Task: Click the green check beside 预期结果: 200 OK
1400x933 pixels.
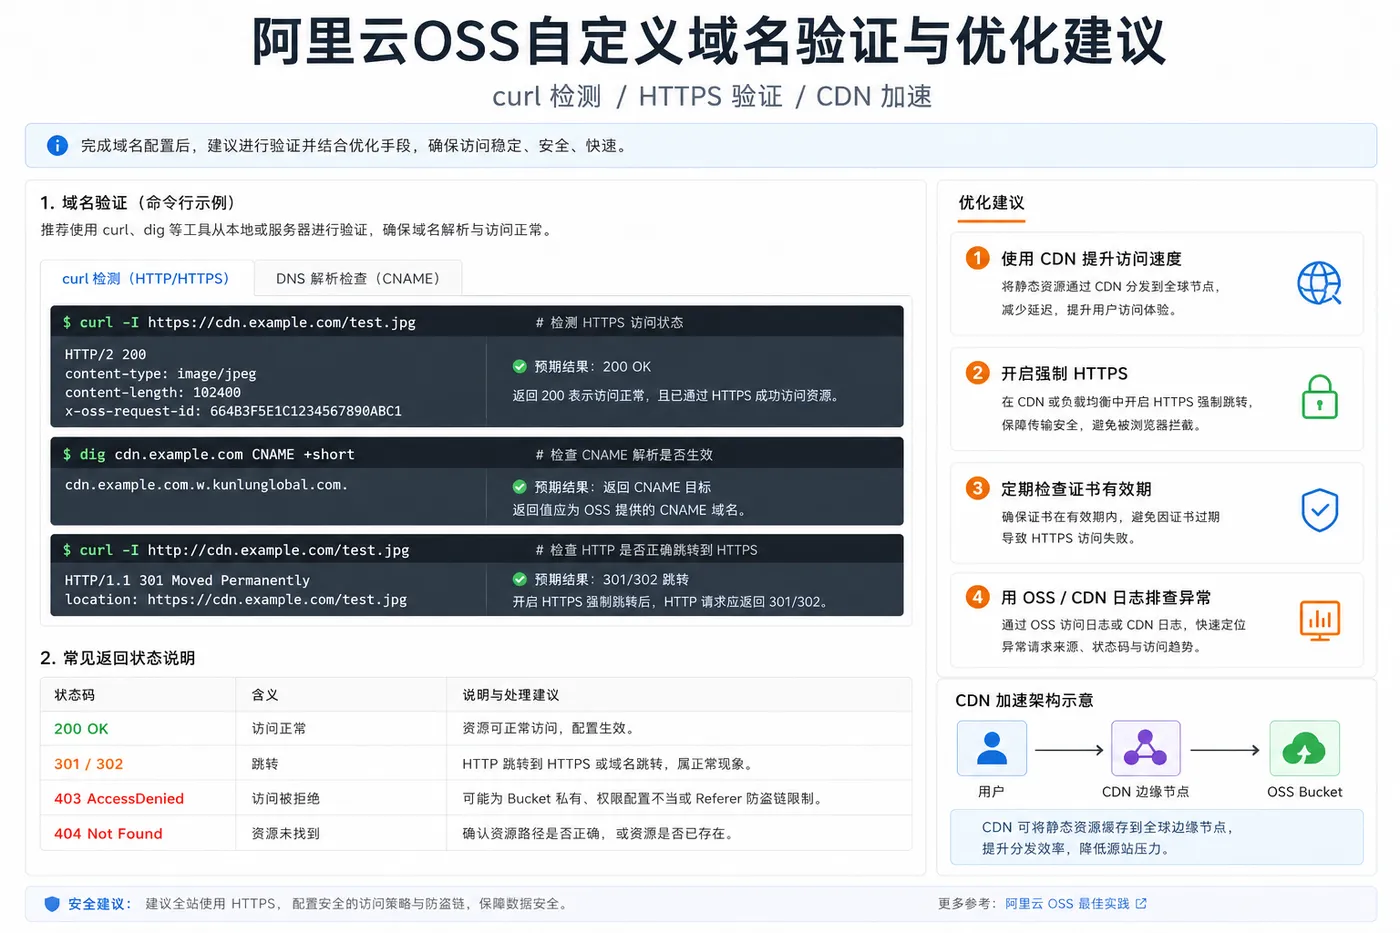Action: point(520,367)
